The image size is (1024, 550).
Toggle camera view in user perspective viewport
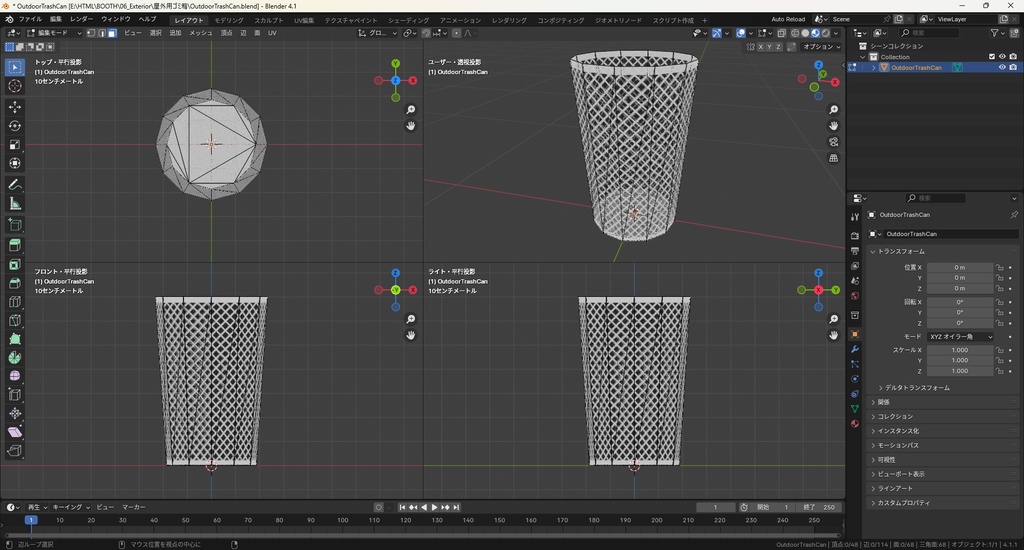pos(834,142)
